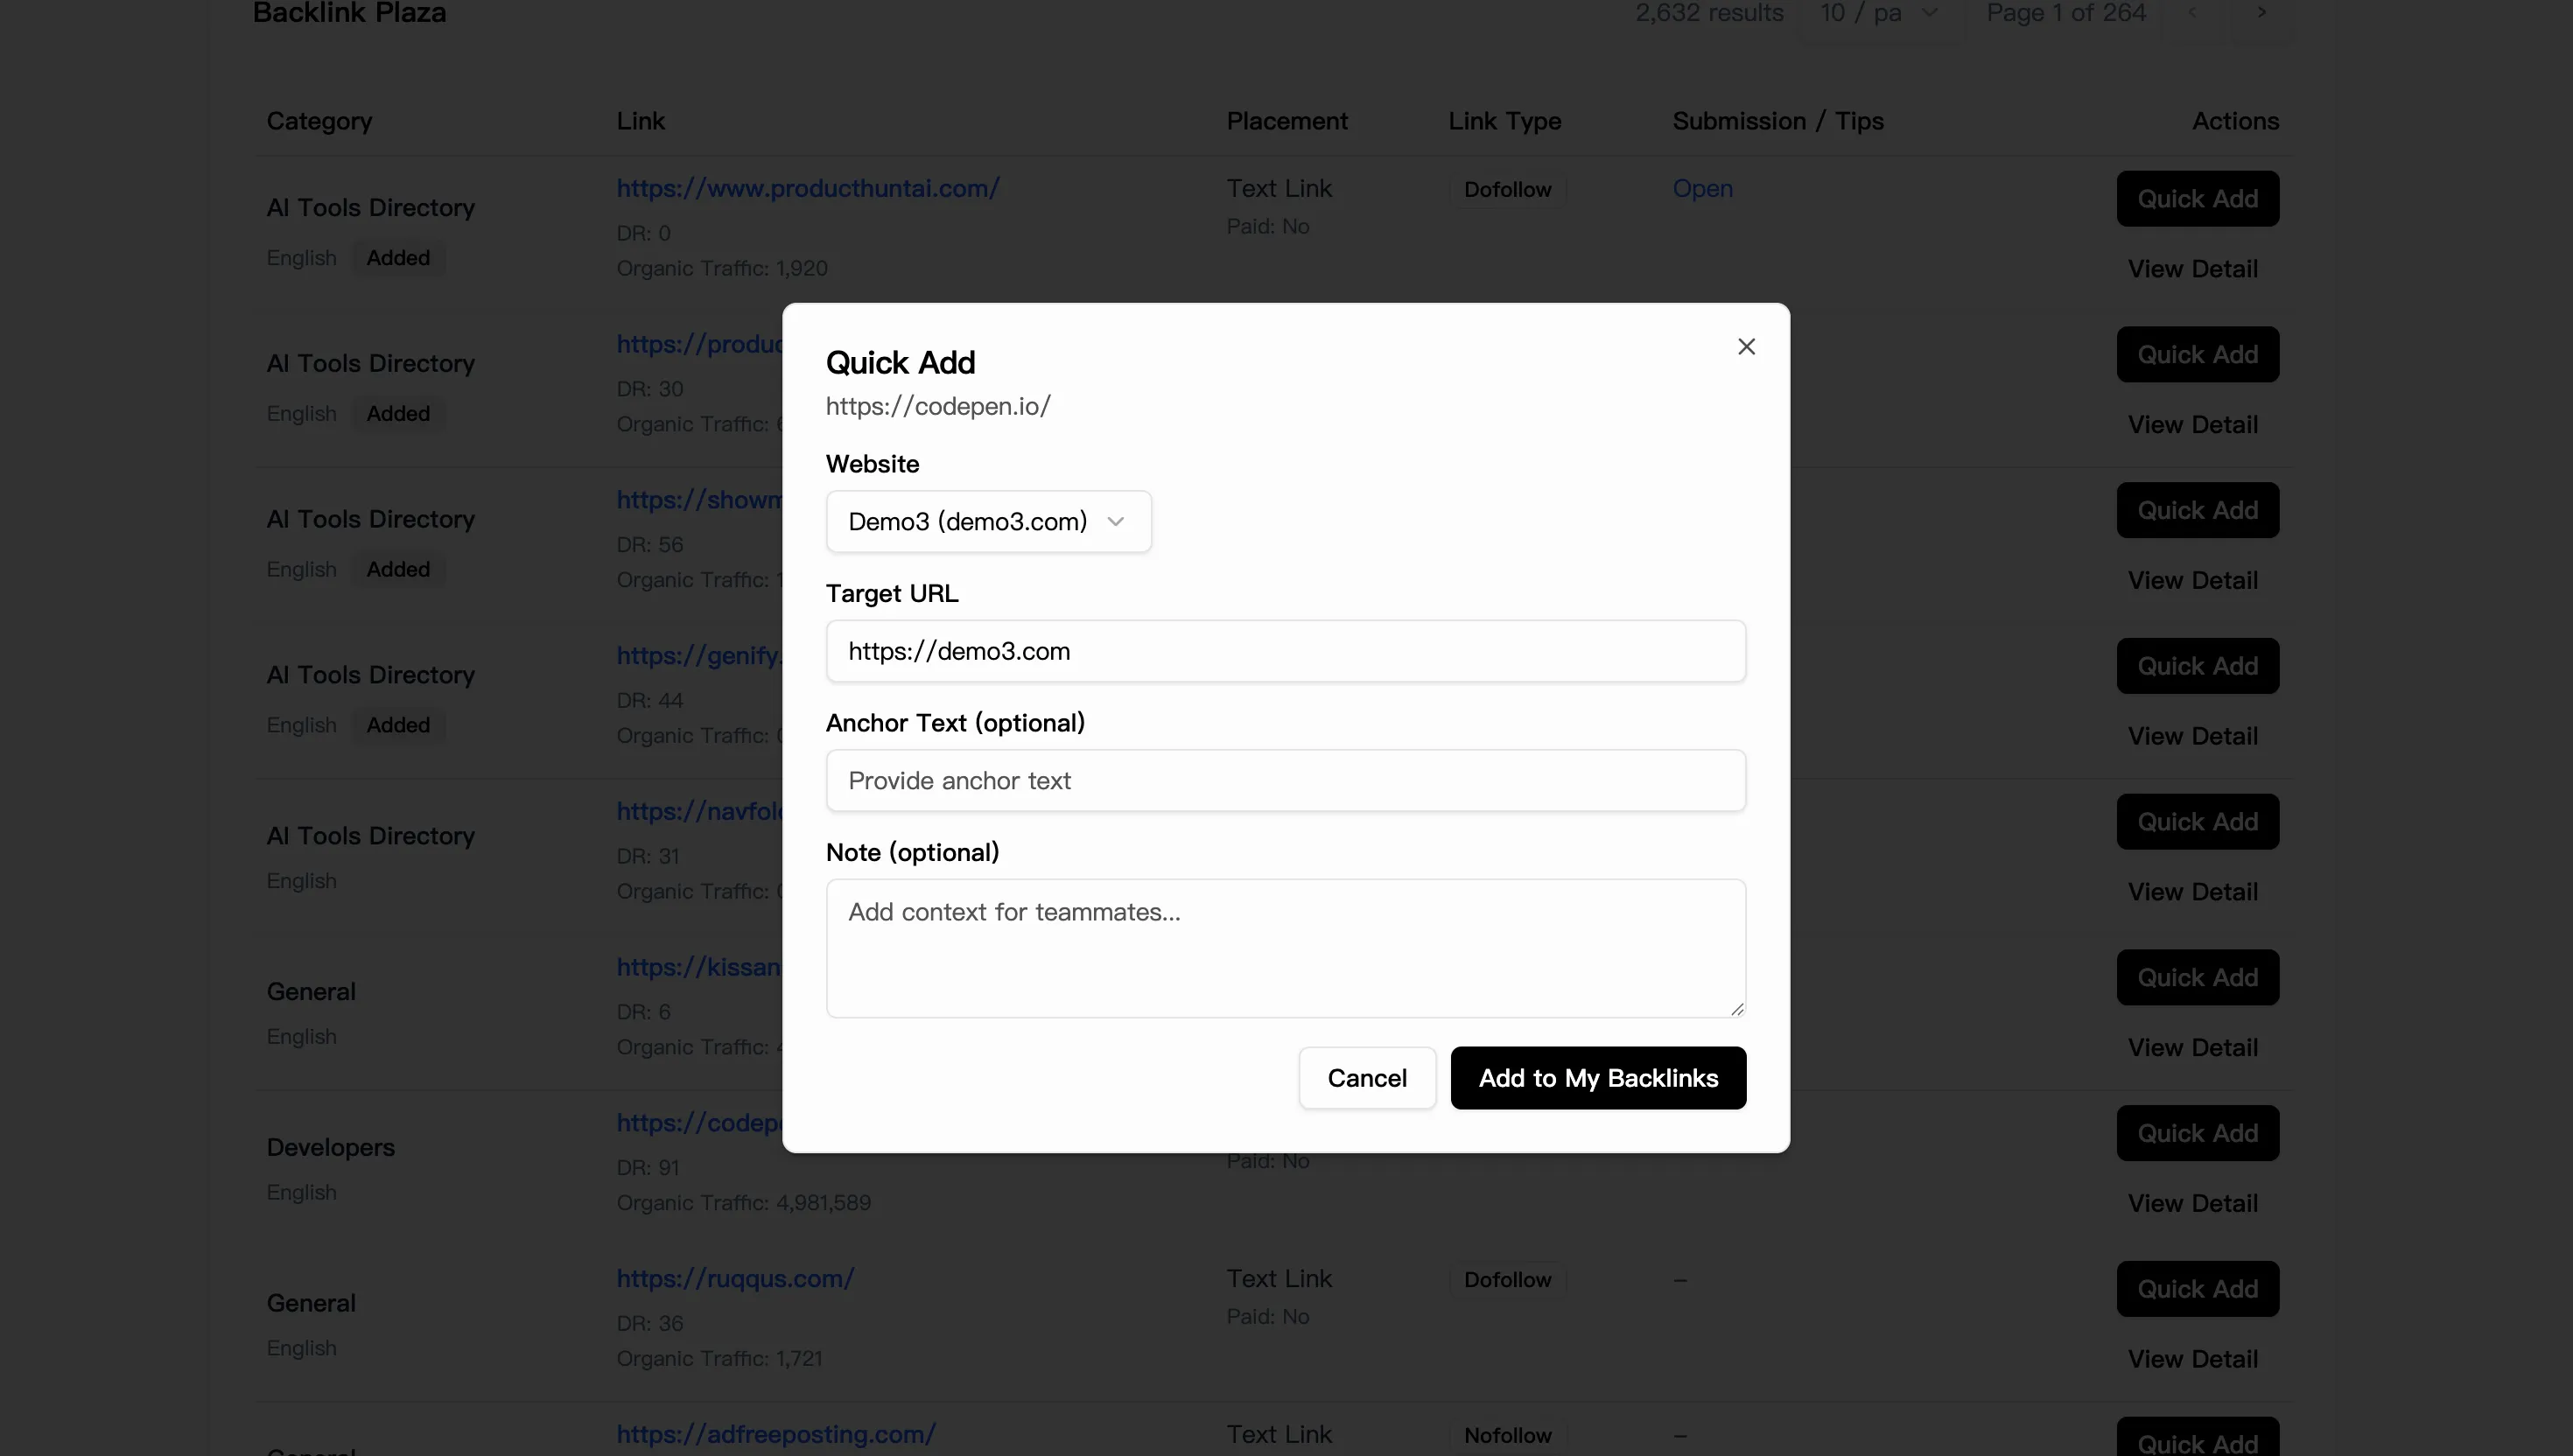Click View Detail for the Developers row
2573x1456 pixels.
point(2193,1202)
